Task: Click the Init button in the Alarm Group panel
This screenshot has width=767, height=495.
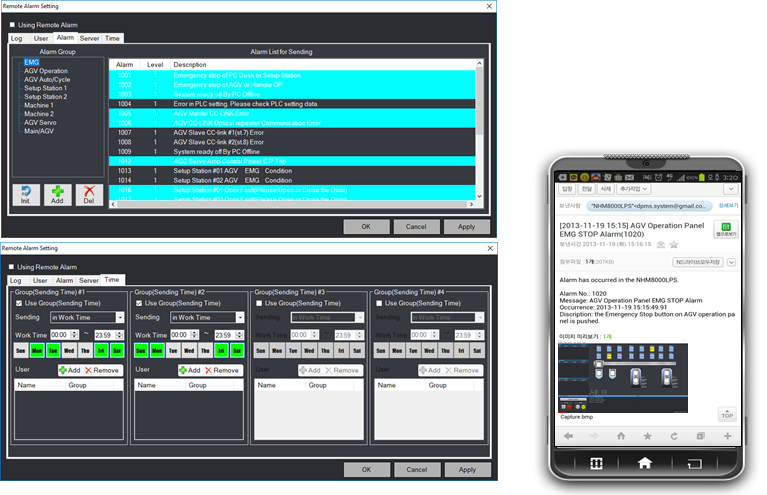Action: pyautogui.click(x=26, y=194)
